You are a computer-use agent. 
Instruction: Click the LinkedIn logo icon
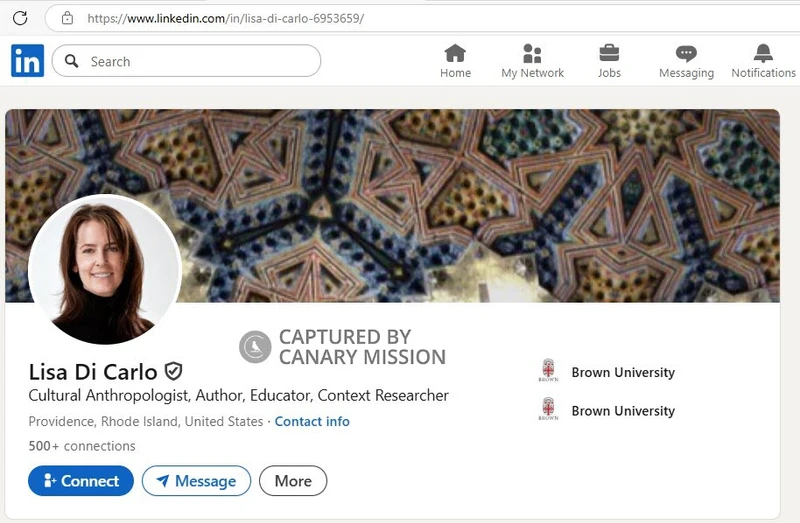click(x=28, y=61)
